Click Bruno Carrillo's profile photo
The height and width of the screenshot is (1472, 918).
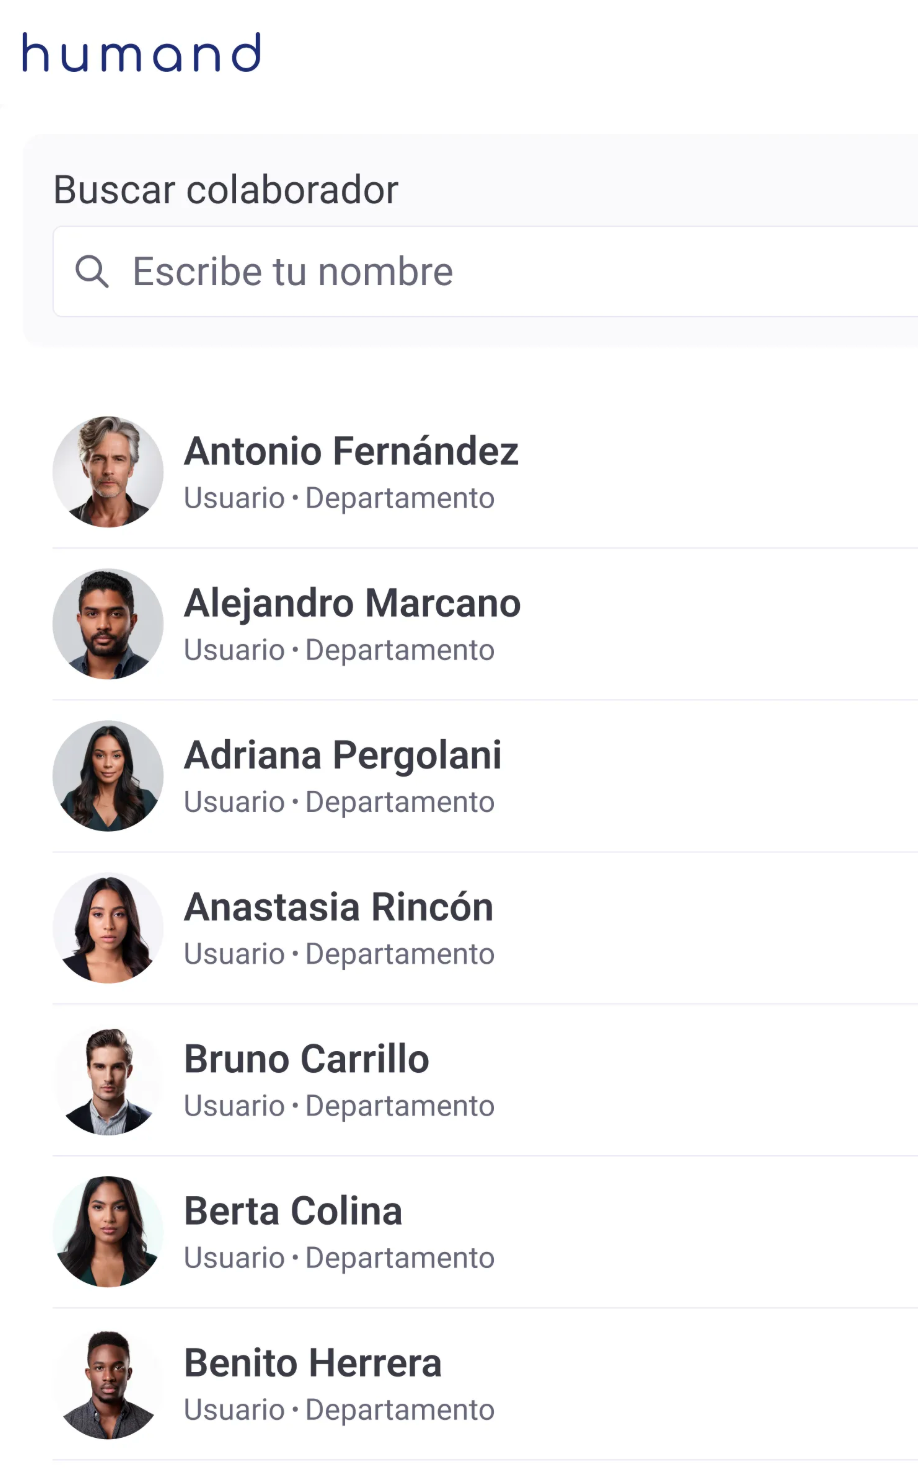tap(108, 1080)
